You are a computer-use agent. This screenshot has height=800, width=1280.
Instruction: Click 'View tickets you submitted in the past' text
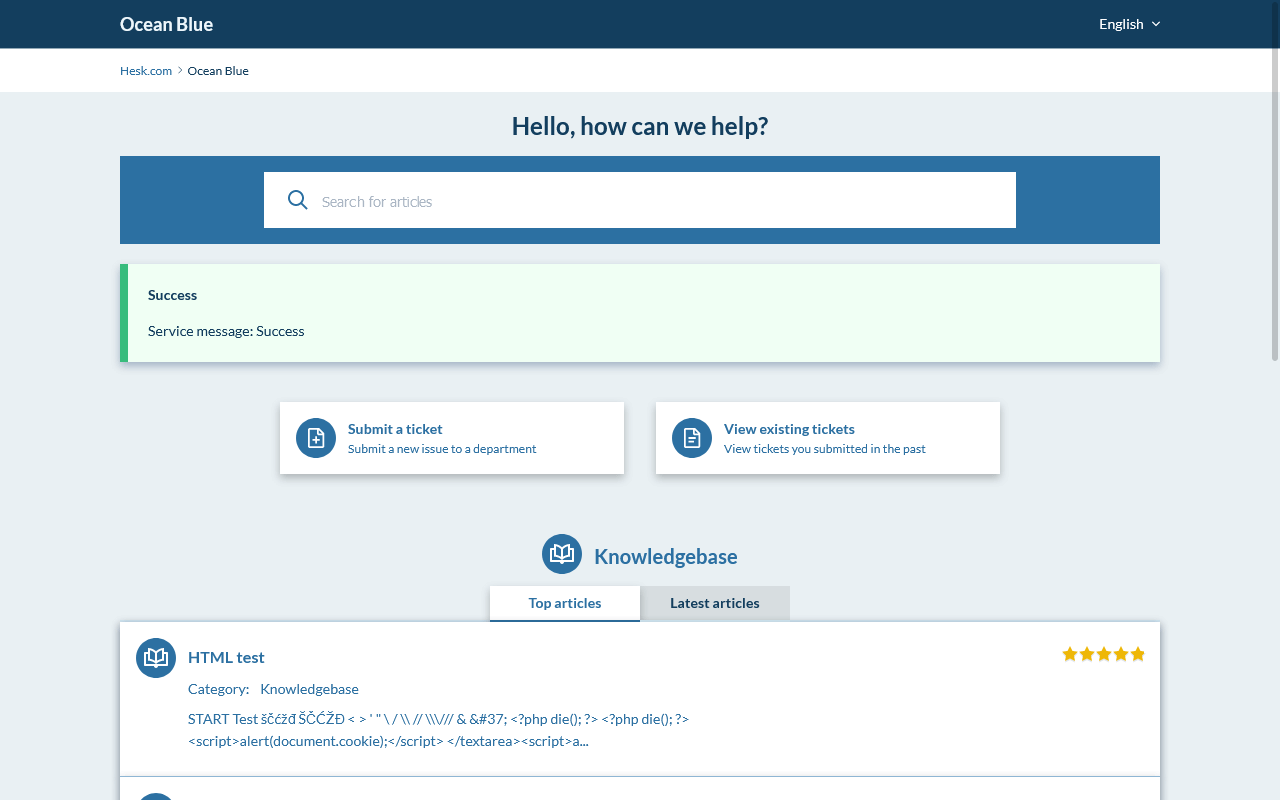[825, 449]
